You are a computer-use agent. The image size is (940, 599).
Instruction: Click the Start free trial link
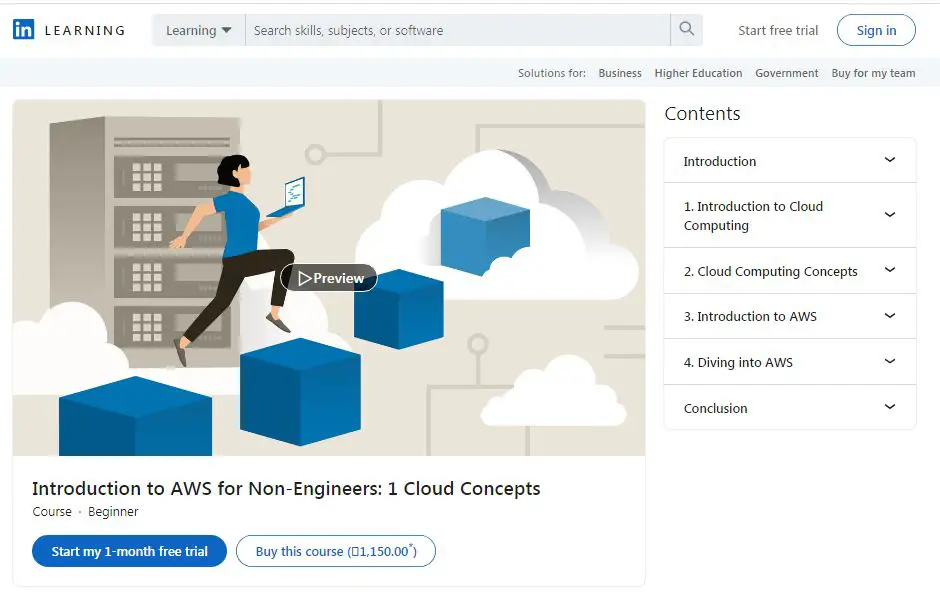(x=778, y=29)
